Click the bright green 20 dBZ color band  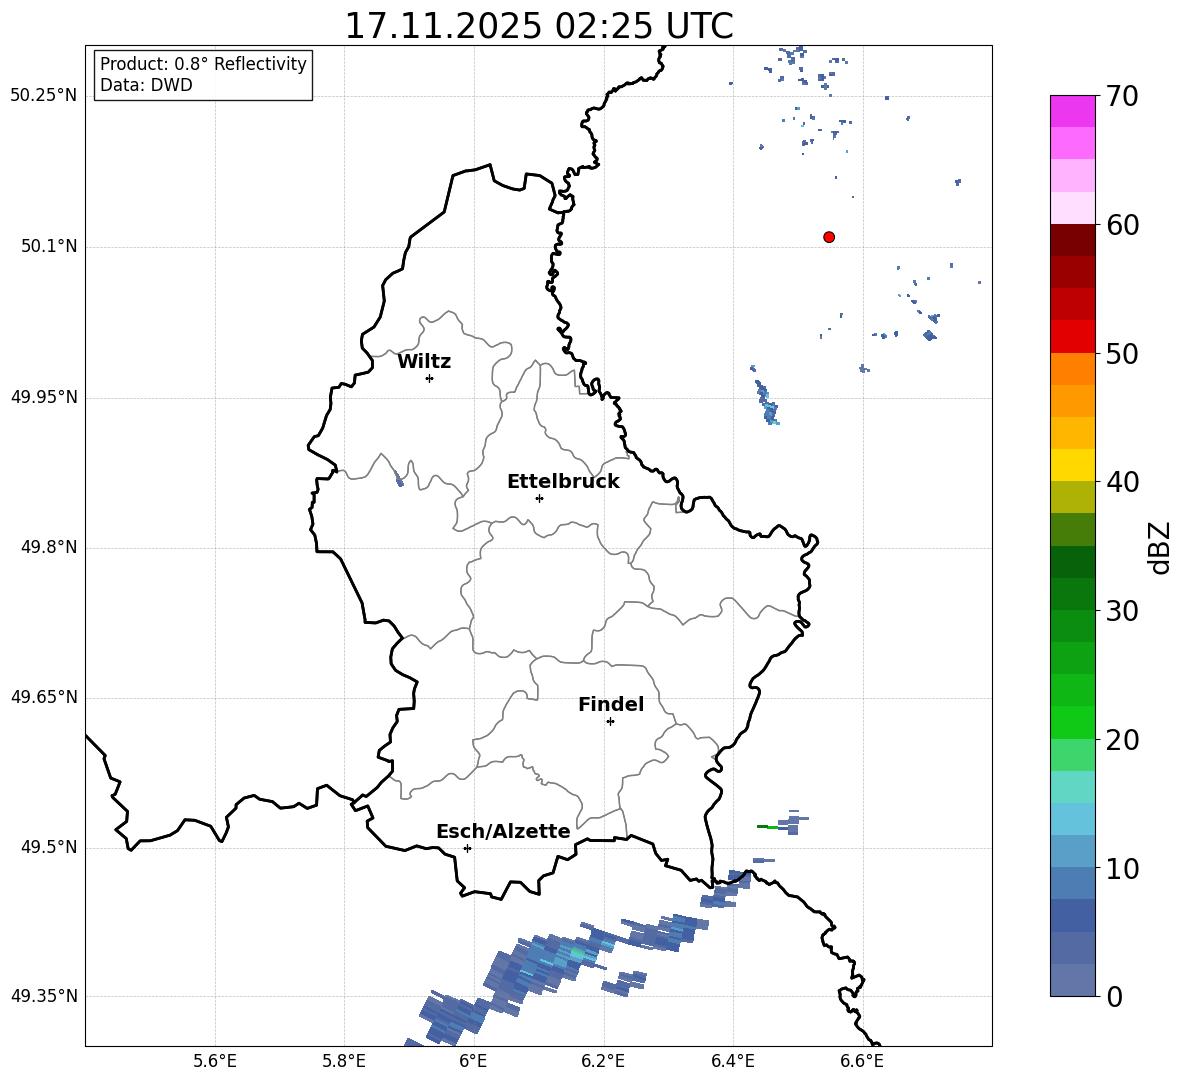tap(1072, 722)
